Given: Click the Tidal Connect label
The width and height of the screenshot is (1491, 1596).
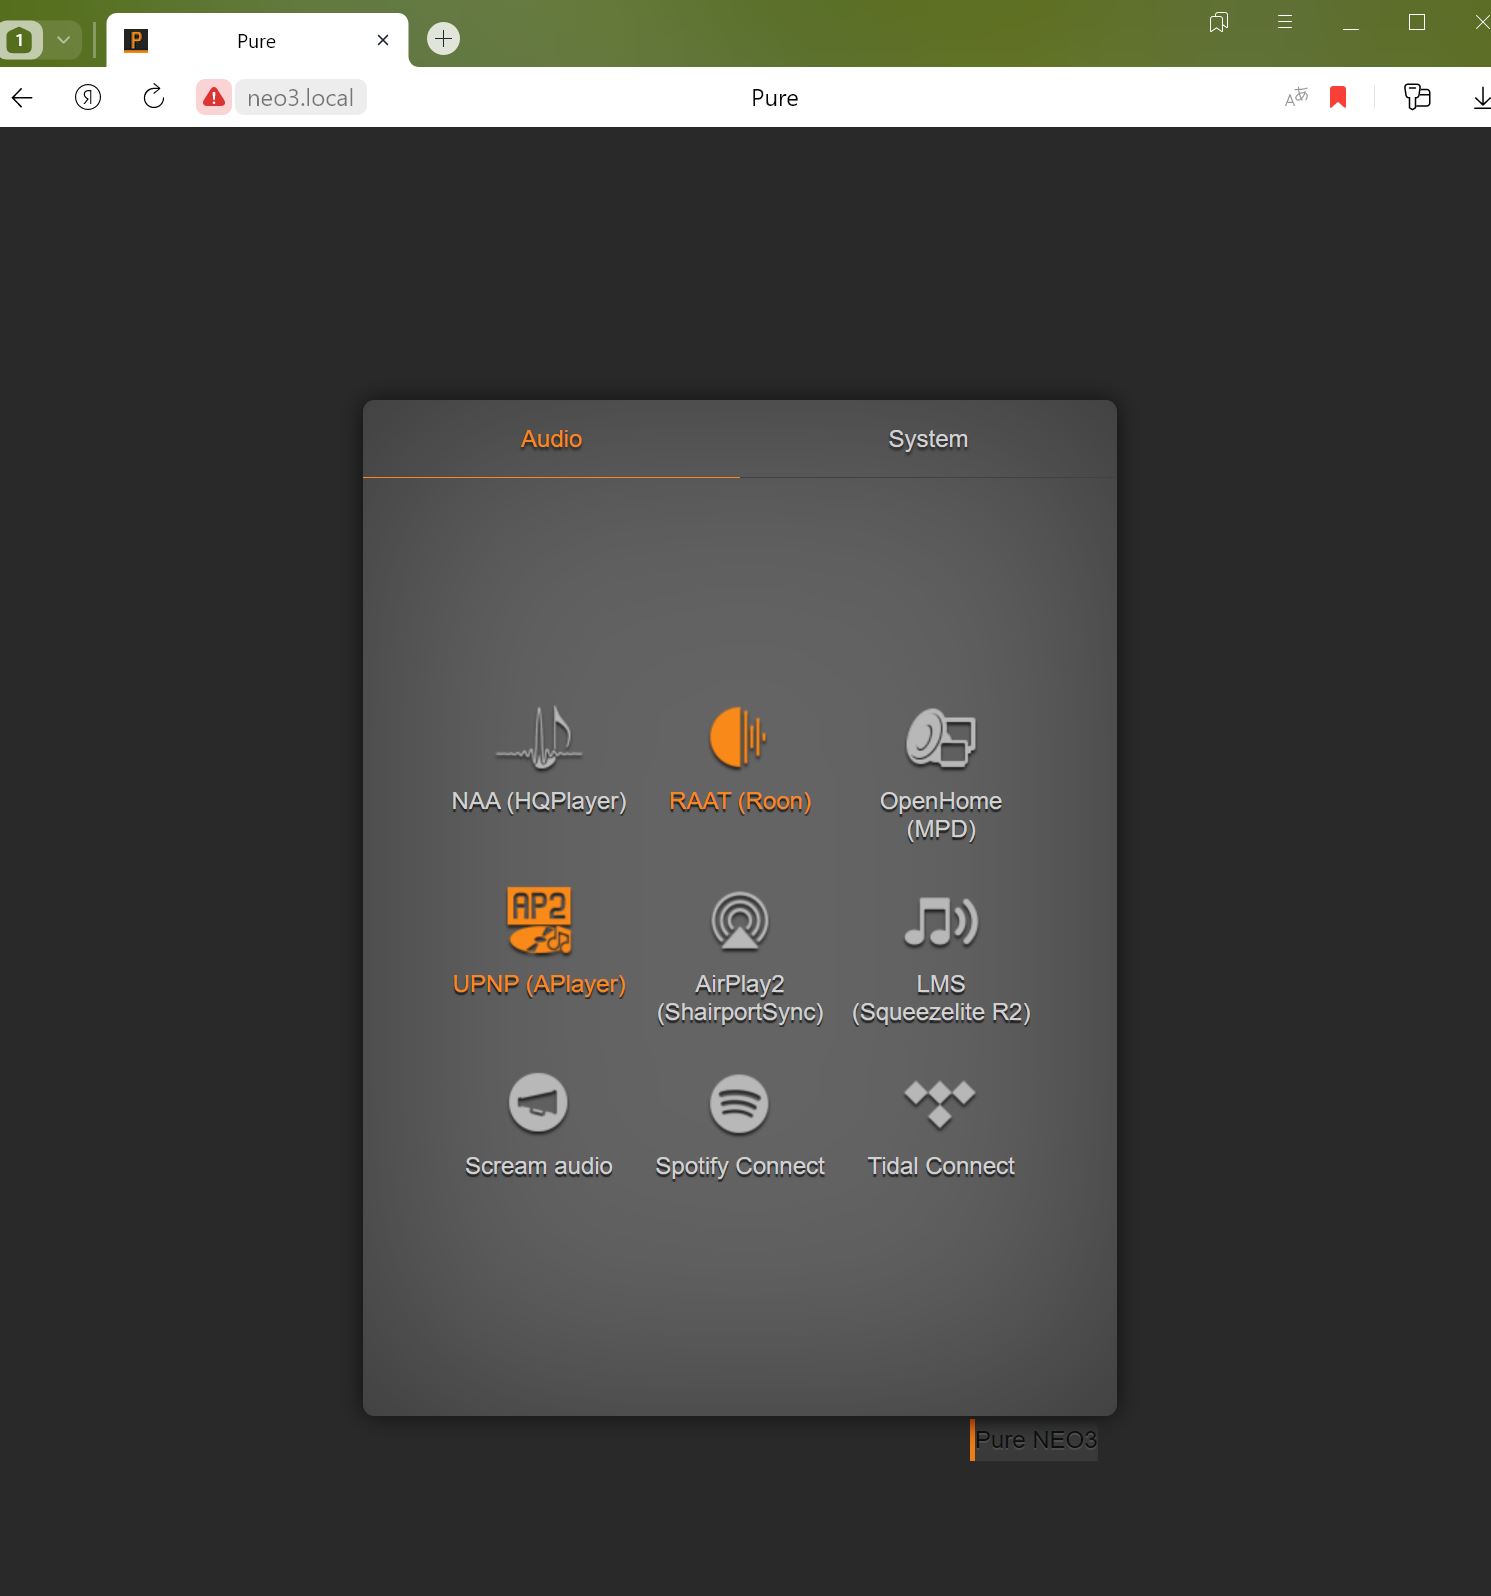Looking at the screenshot, I should 940,1166.
